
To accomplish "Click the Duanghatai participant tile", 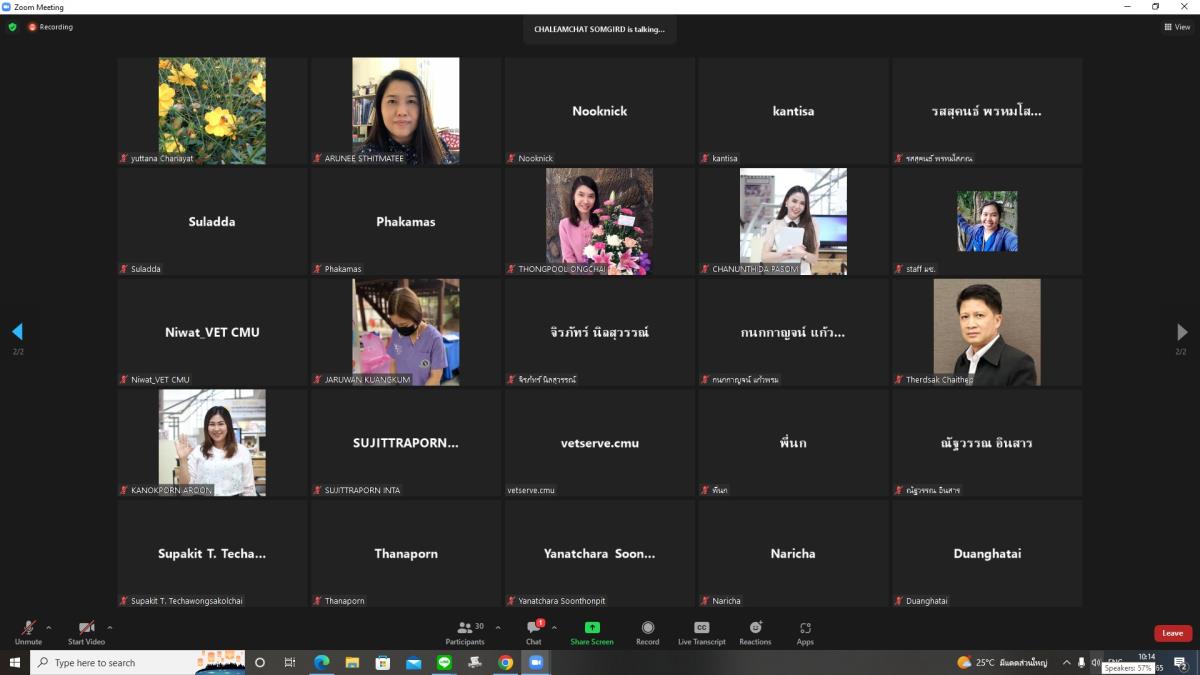I will [987, 554].
